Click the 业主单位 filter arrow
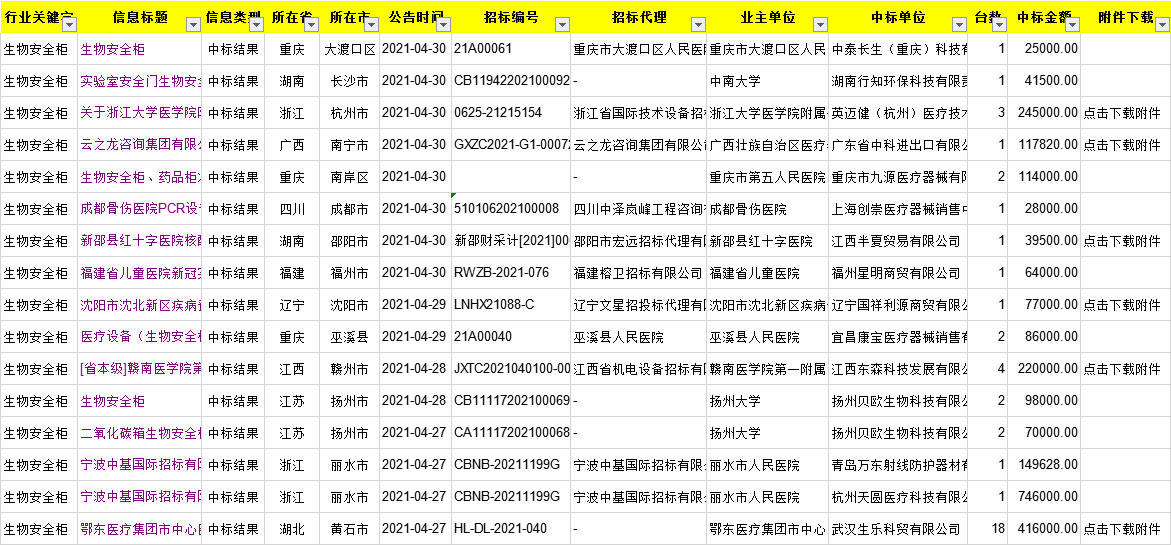 (819, 24)
